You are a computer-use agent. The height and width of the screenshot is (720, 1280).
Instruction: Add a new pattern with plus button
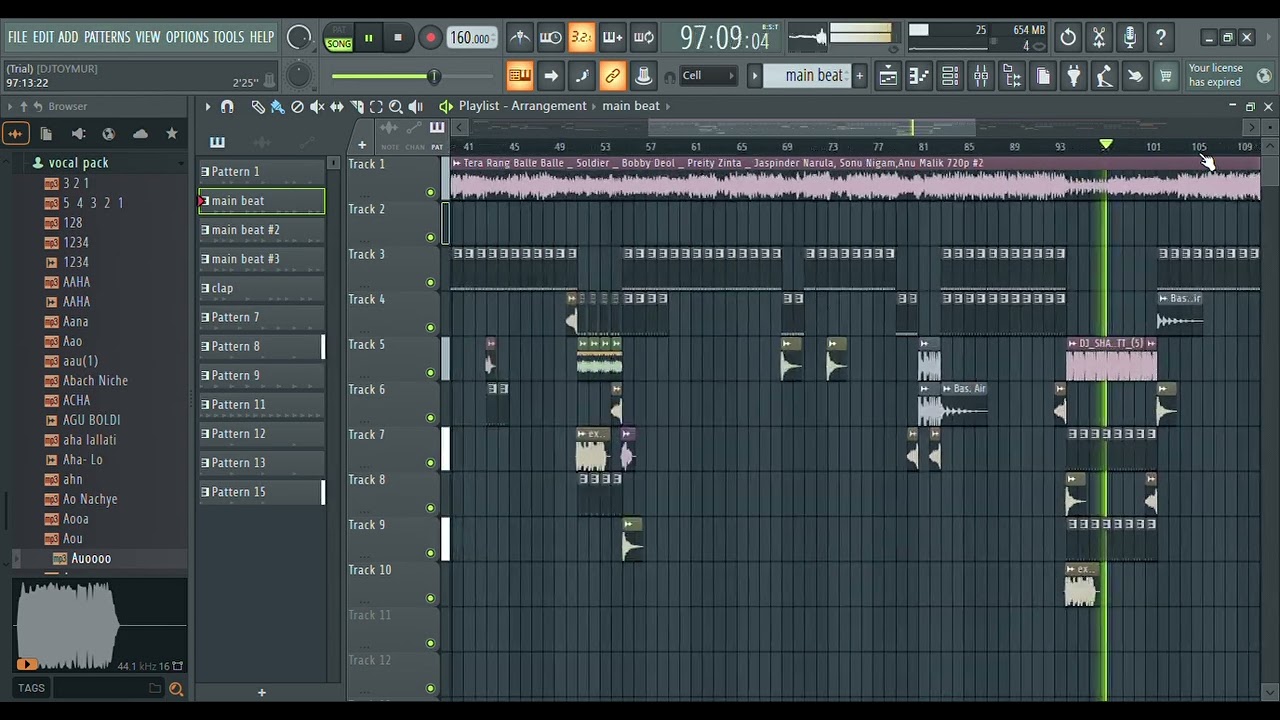coord(859,76)
